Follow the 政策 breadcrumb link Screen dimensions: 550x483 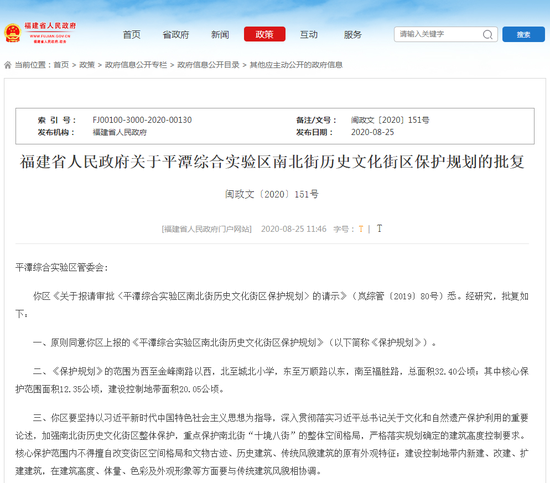pos(87,65)
